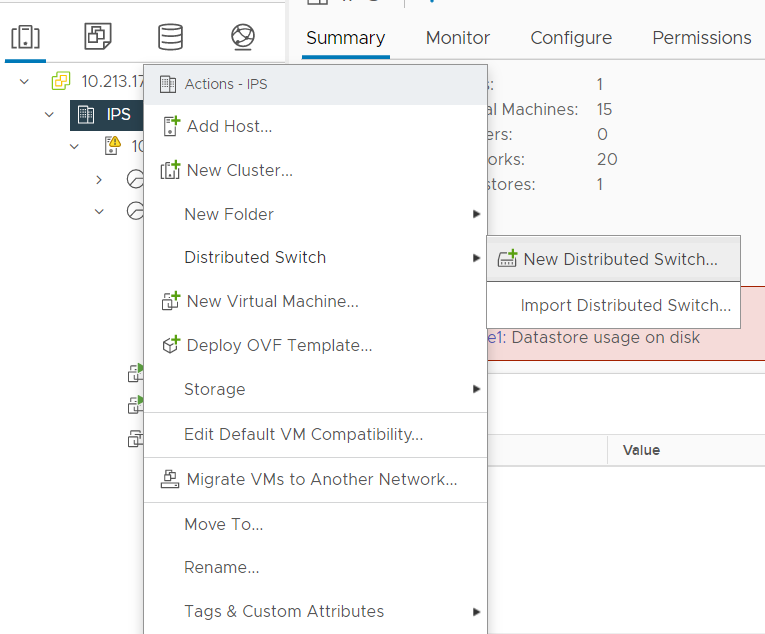
Task: Click the Deploy OVF Template icon
Action: coord(171,345)
